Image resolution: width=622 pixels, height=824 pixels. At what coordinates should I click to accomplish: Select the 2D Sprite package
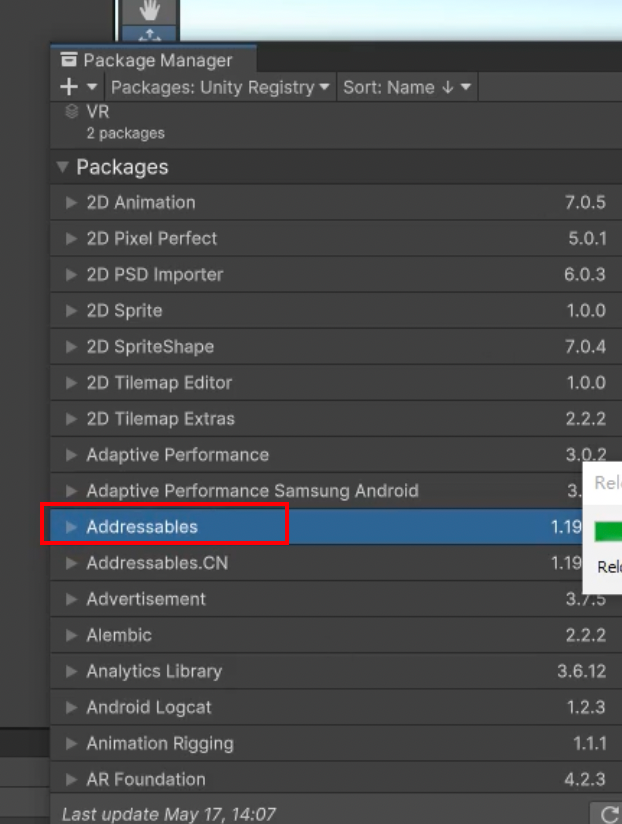coord(336,311)
